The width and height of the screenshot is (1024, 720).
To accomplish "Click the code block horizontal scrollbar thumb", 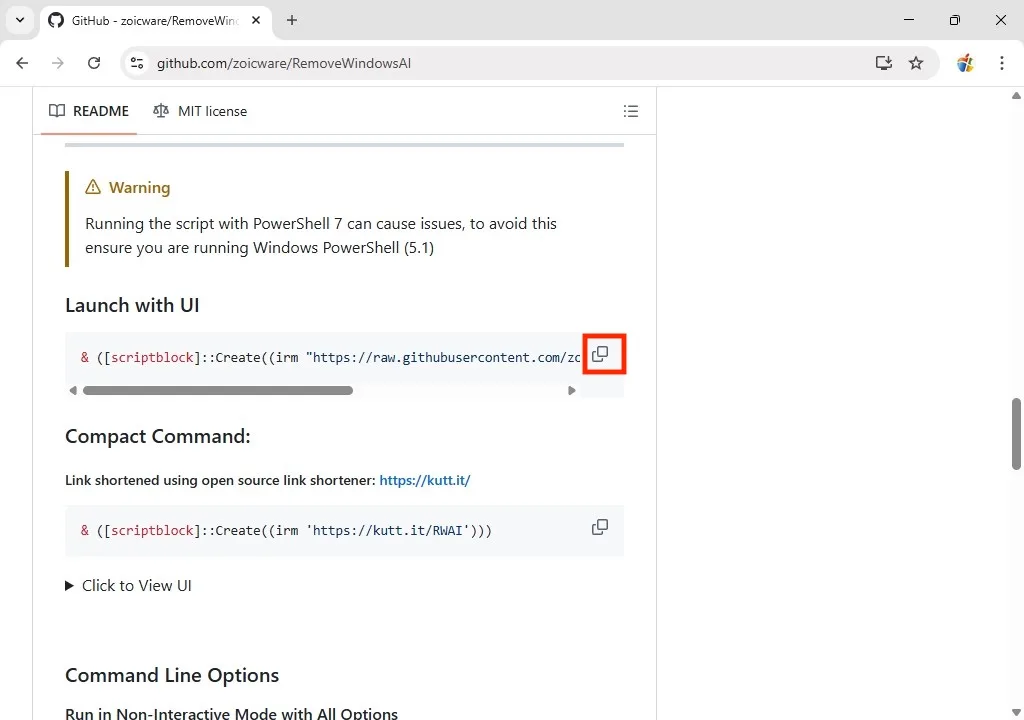I will (x=217, y=391).
